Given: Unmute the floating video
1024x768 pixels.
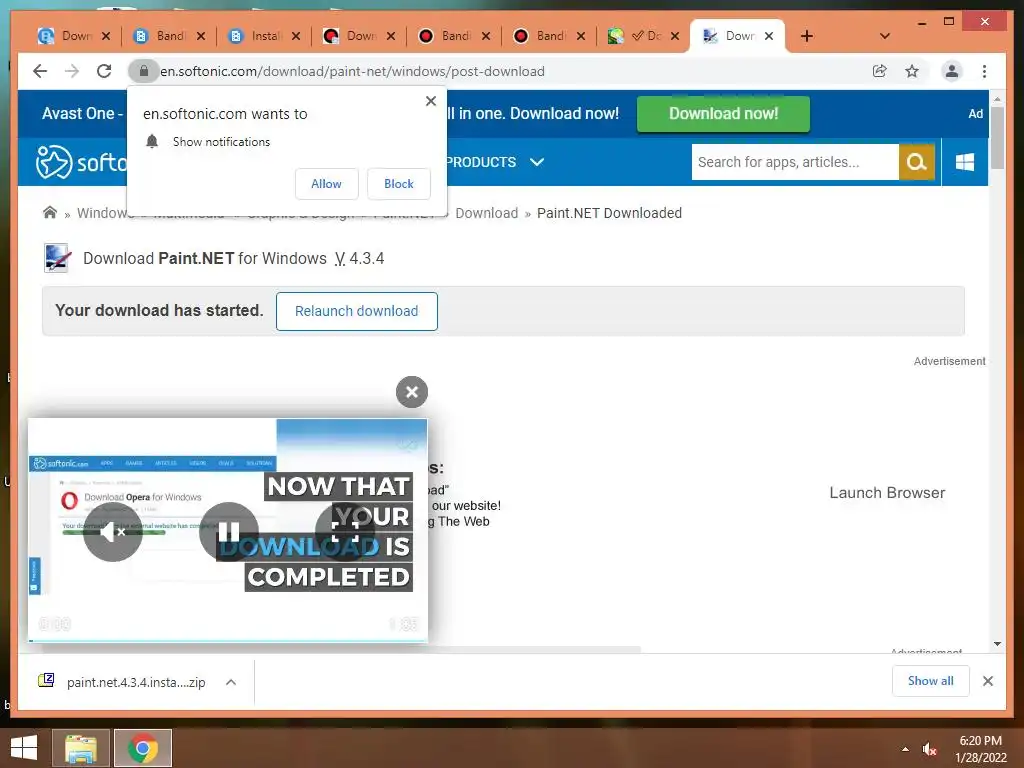Looking at the screenshot, I should point(112,532).
